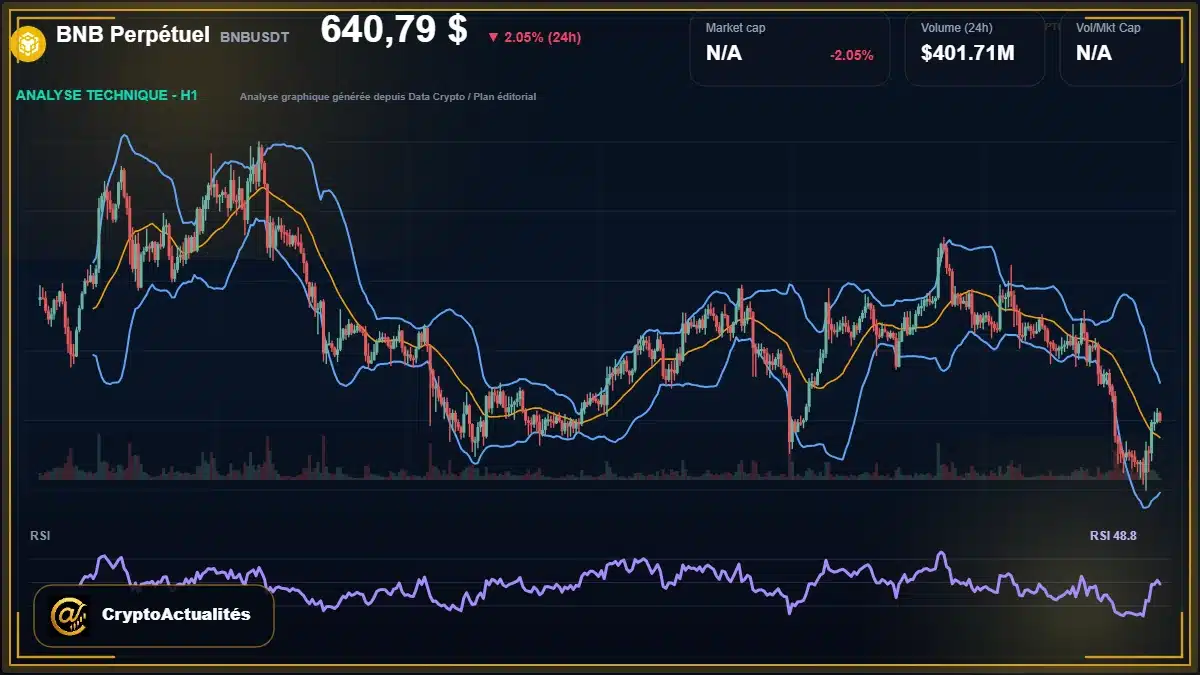Click the CryptoActualités logo icon

[71, 615]
